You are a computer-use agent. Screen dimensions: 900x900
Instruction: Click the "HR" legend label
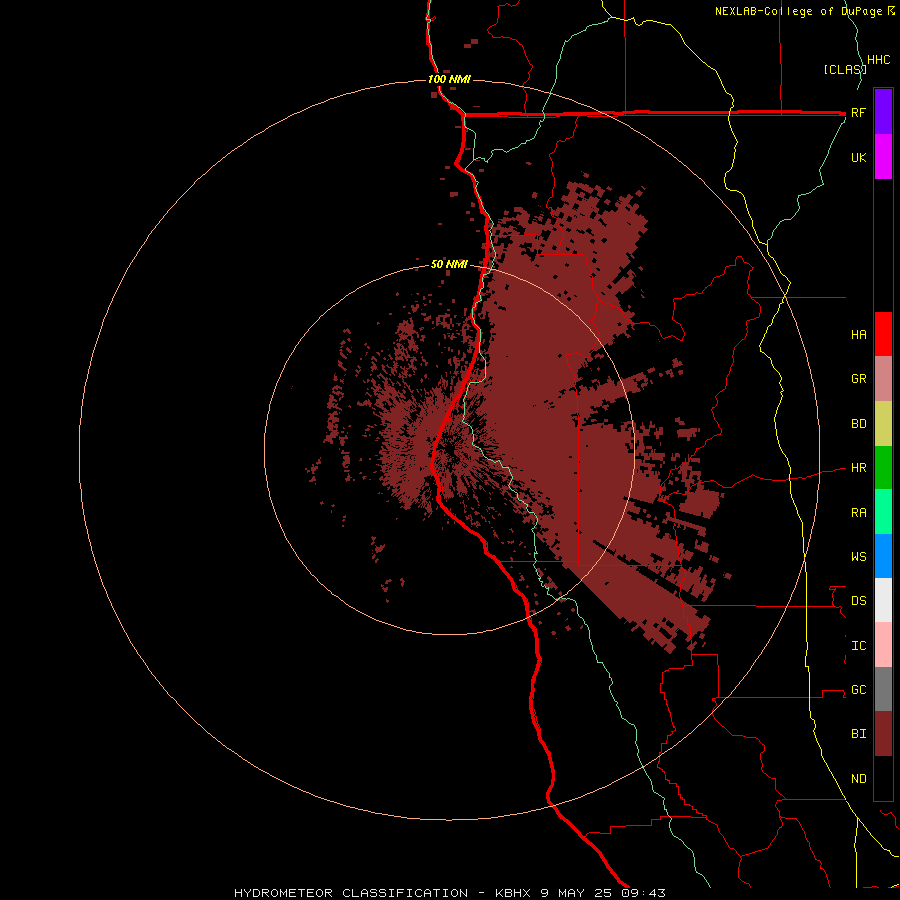(859, 468)
